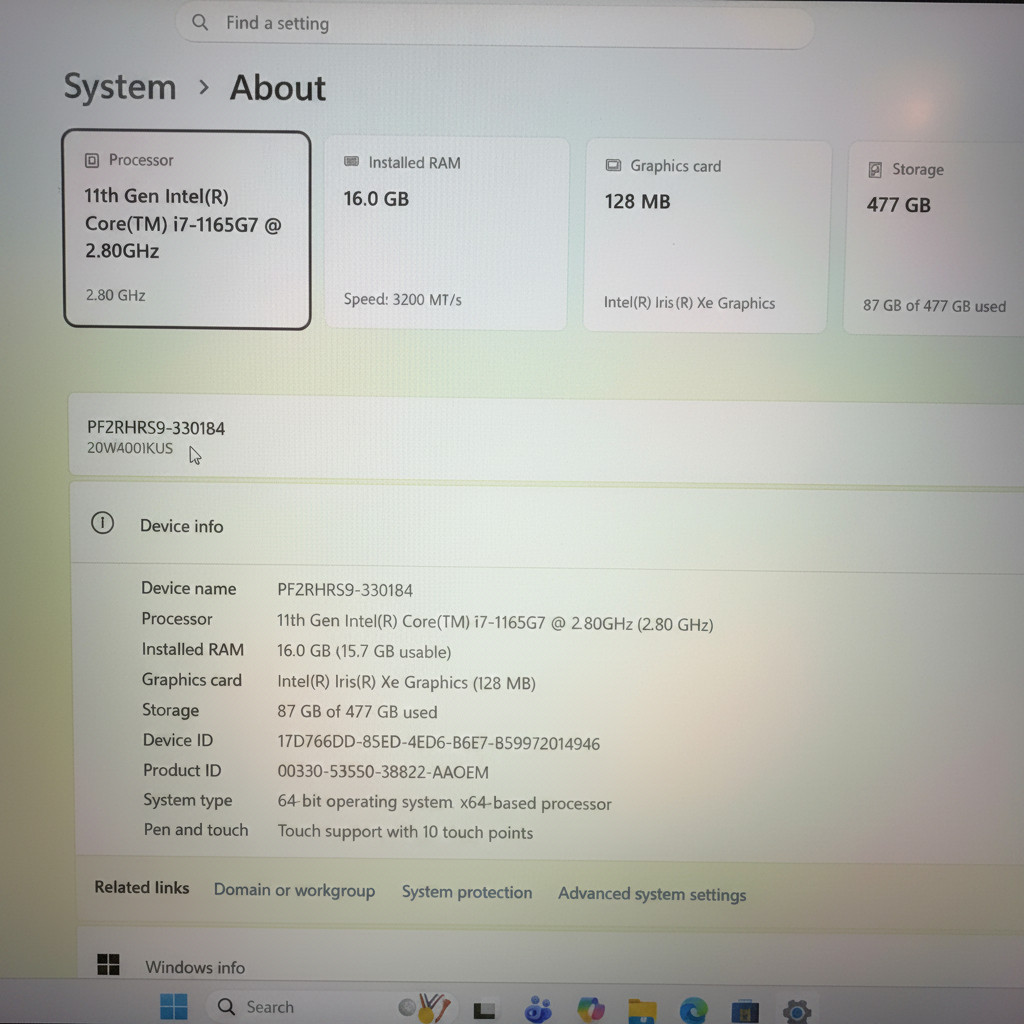Click the Storage drive icon
This screenshot has height=1024, width=1024.
point(875,170)
